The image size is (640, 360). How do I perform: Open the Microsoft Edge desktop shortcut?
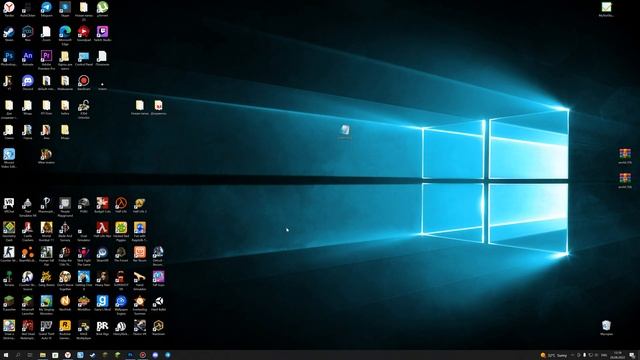[x=65, y=32]
